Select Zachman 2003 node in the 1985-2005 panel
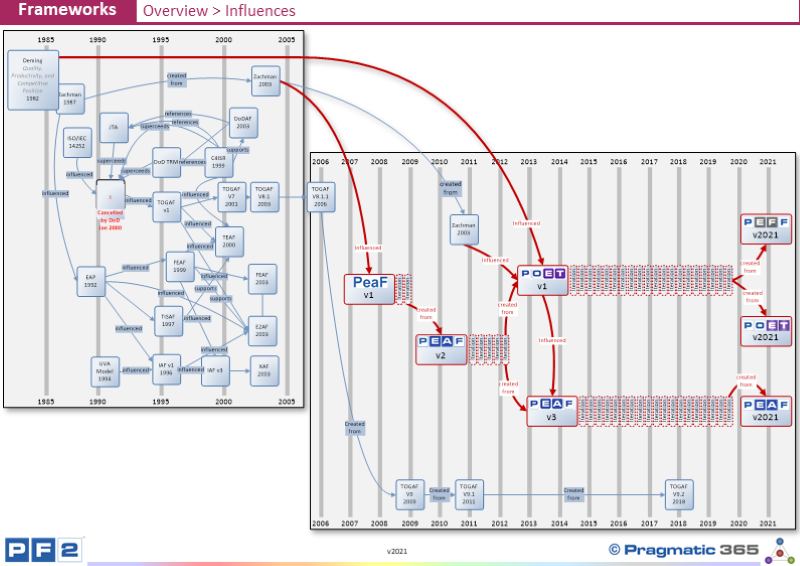 pos(265,81)
